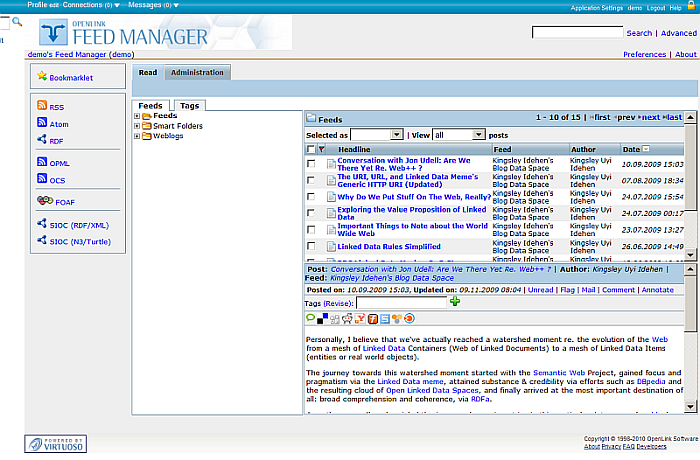Image resolution: width=700 pixels, height=460 pixels.
Task: Click the SIOC (N3/Turtle) icon
Action: (41, 241)
